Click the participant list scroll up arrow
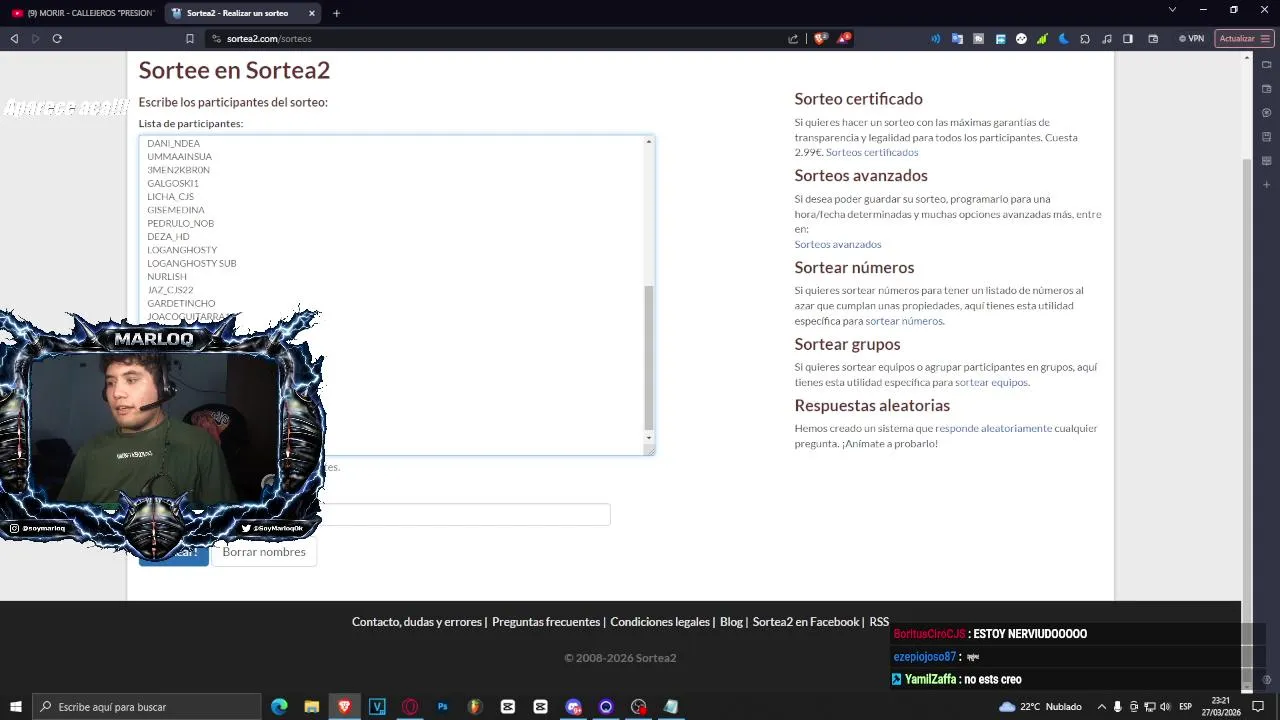Viewport: 1280px width, 720px height. click(649, 142)
